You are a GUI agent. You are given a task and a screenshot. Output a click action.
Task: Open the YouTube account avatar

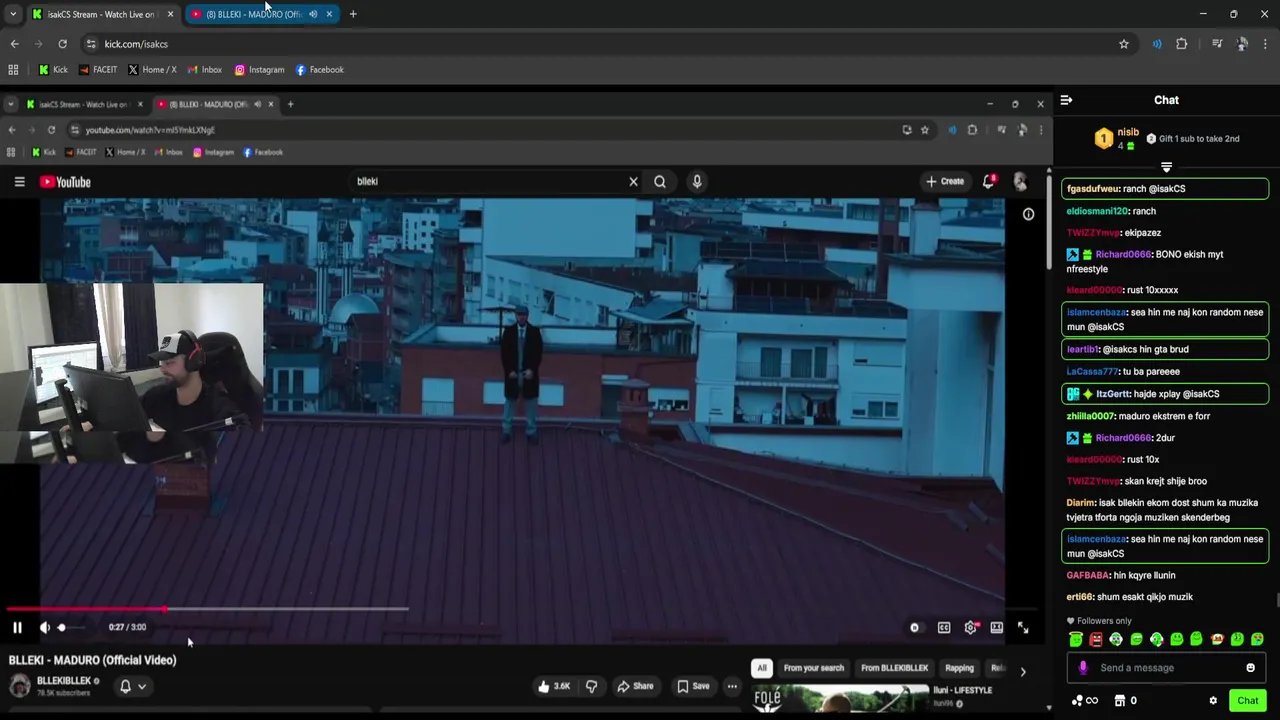click(x=1020, y=182)
